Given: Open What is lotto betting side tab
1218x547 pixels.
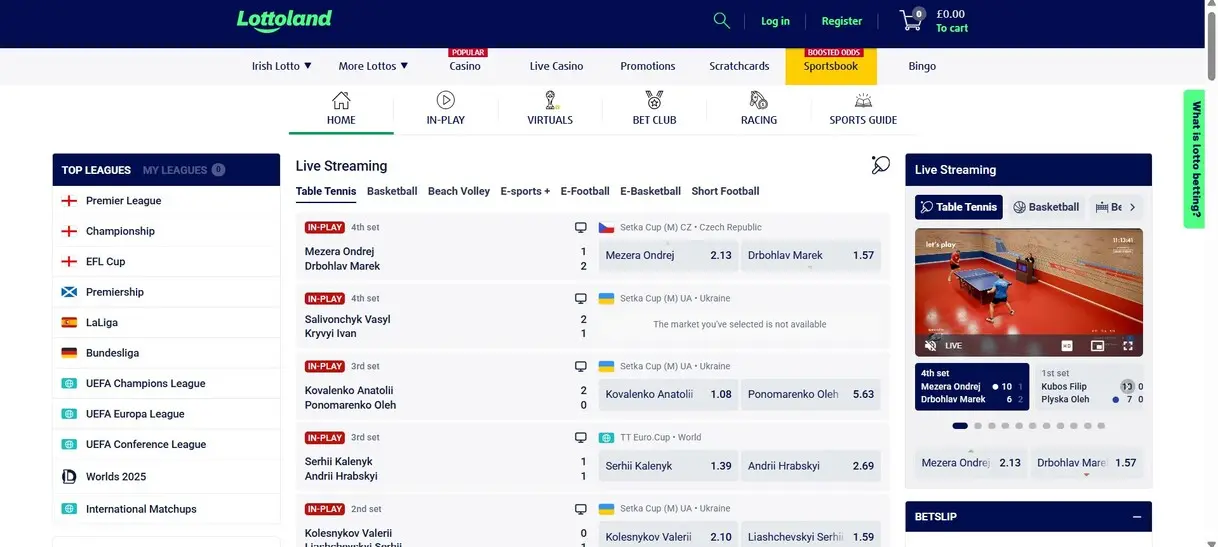Looking at the screenshot, I should click(1196, 159).
